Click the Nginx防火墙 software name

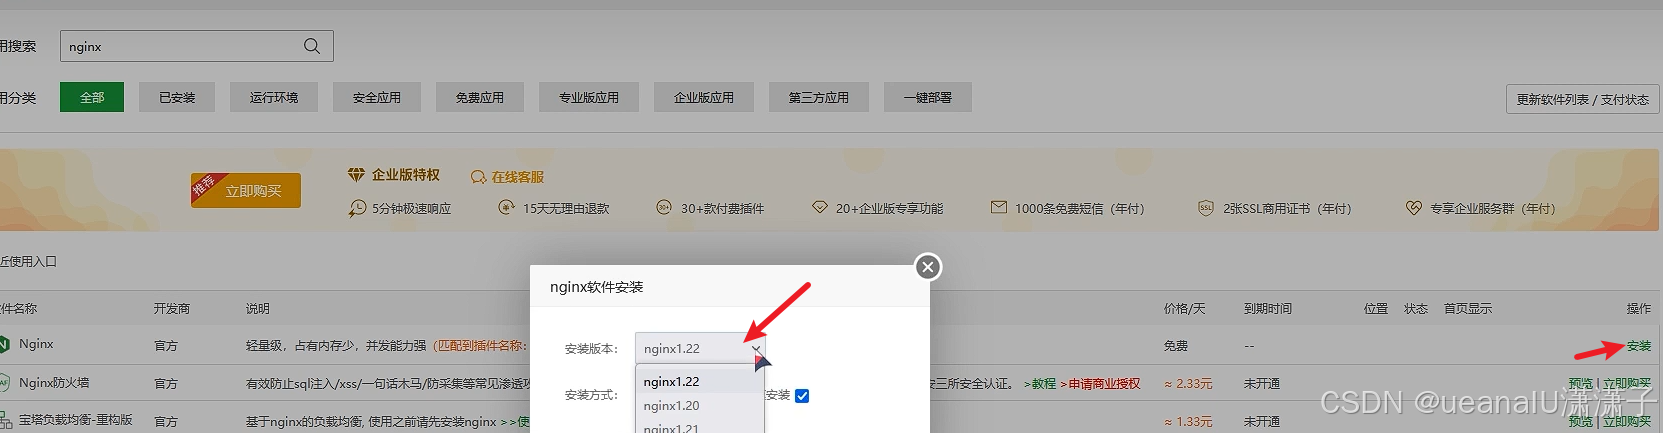click(54, 382)
